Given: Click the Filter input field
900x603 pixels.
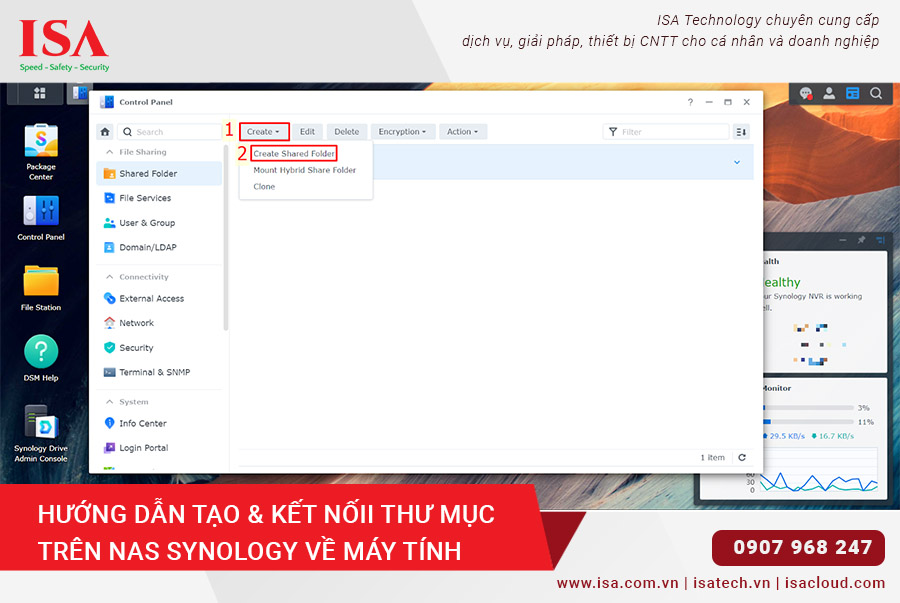Looking at the screenshot, I should click(x=666, y=132).
